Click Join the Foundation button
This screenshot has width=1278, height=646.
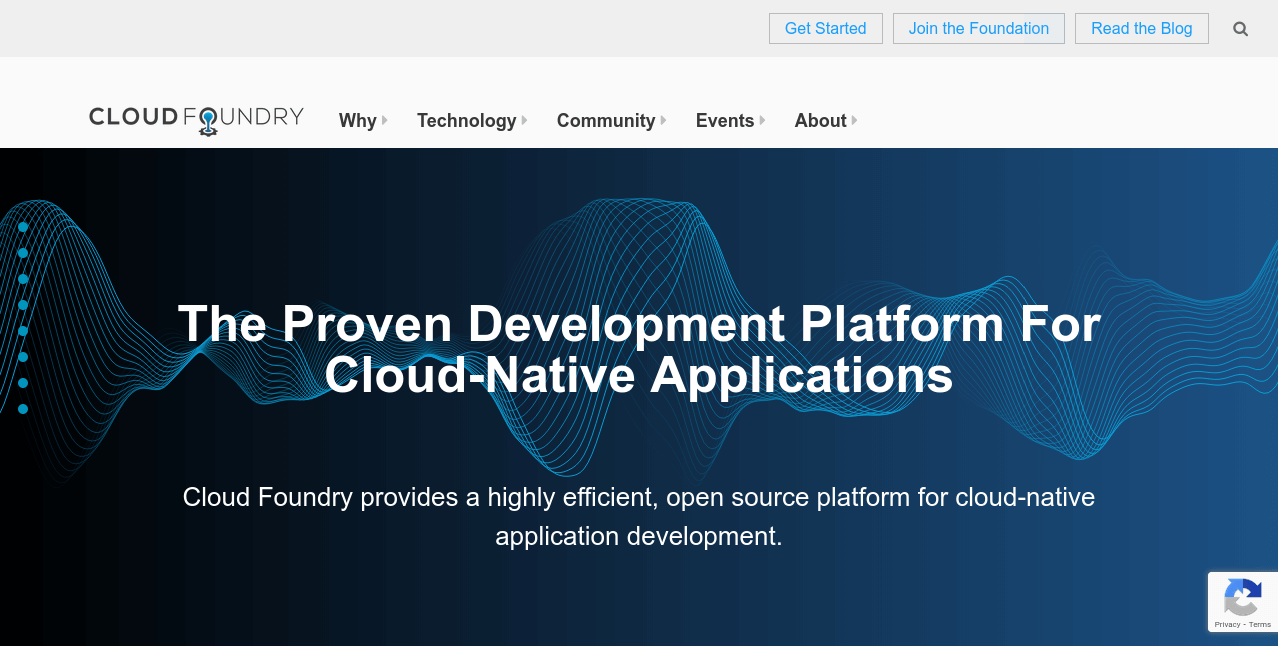pyautogui.click(x=979, y=28)
